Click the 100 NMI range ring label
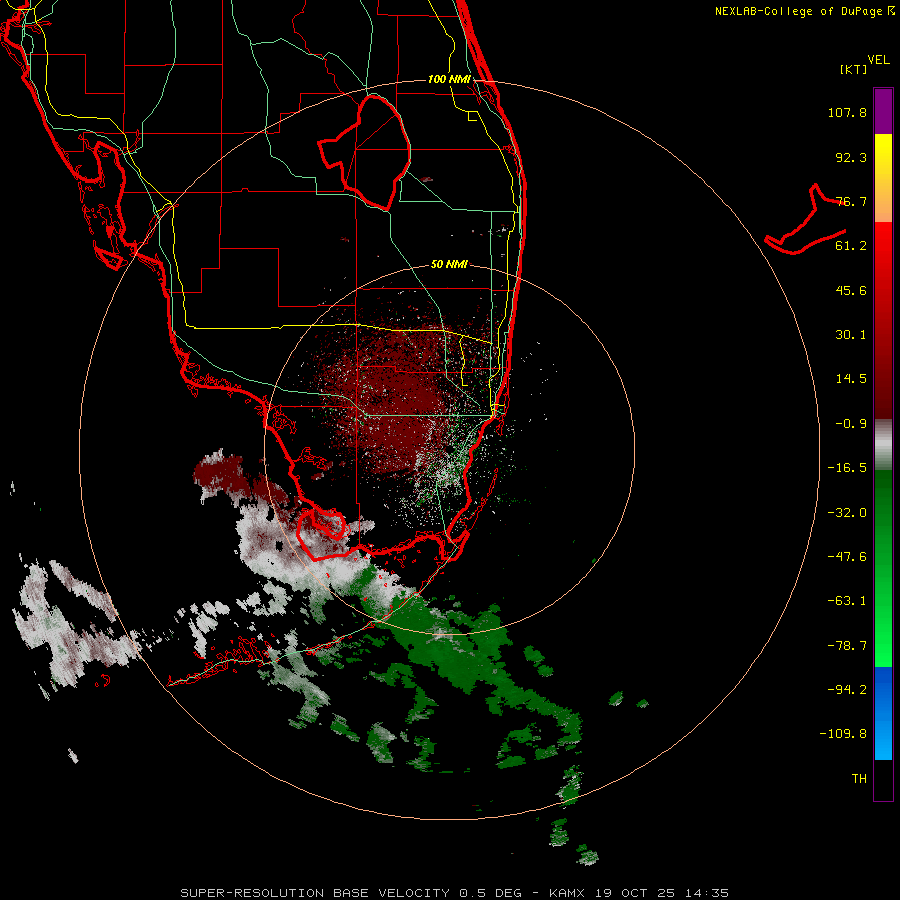Viewport: 900px width, 900px height. [x=449, y=79]
